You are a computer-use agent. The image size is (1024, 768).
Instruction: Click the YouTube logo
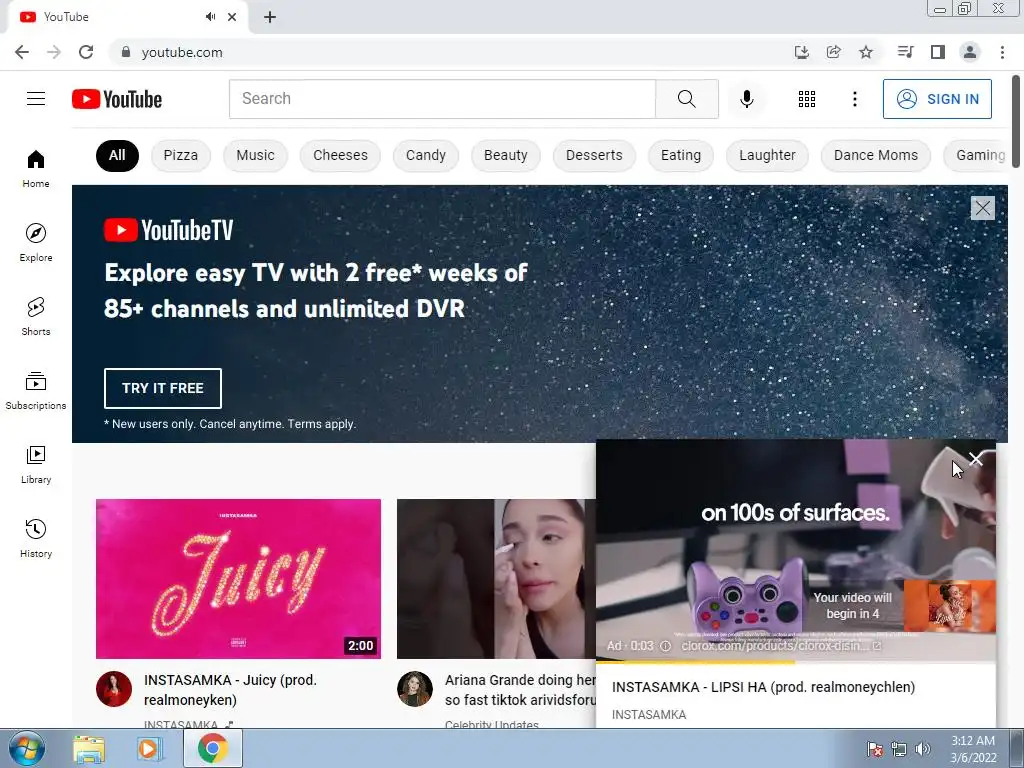[x=117, y=99]
